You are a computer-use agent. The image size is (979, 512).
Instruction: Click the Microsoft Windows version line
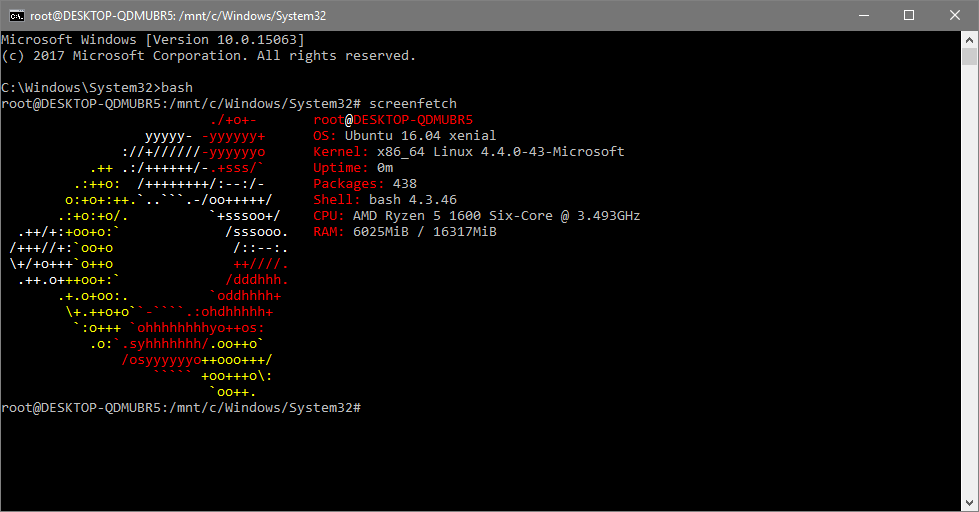click(153, 40)
